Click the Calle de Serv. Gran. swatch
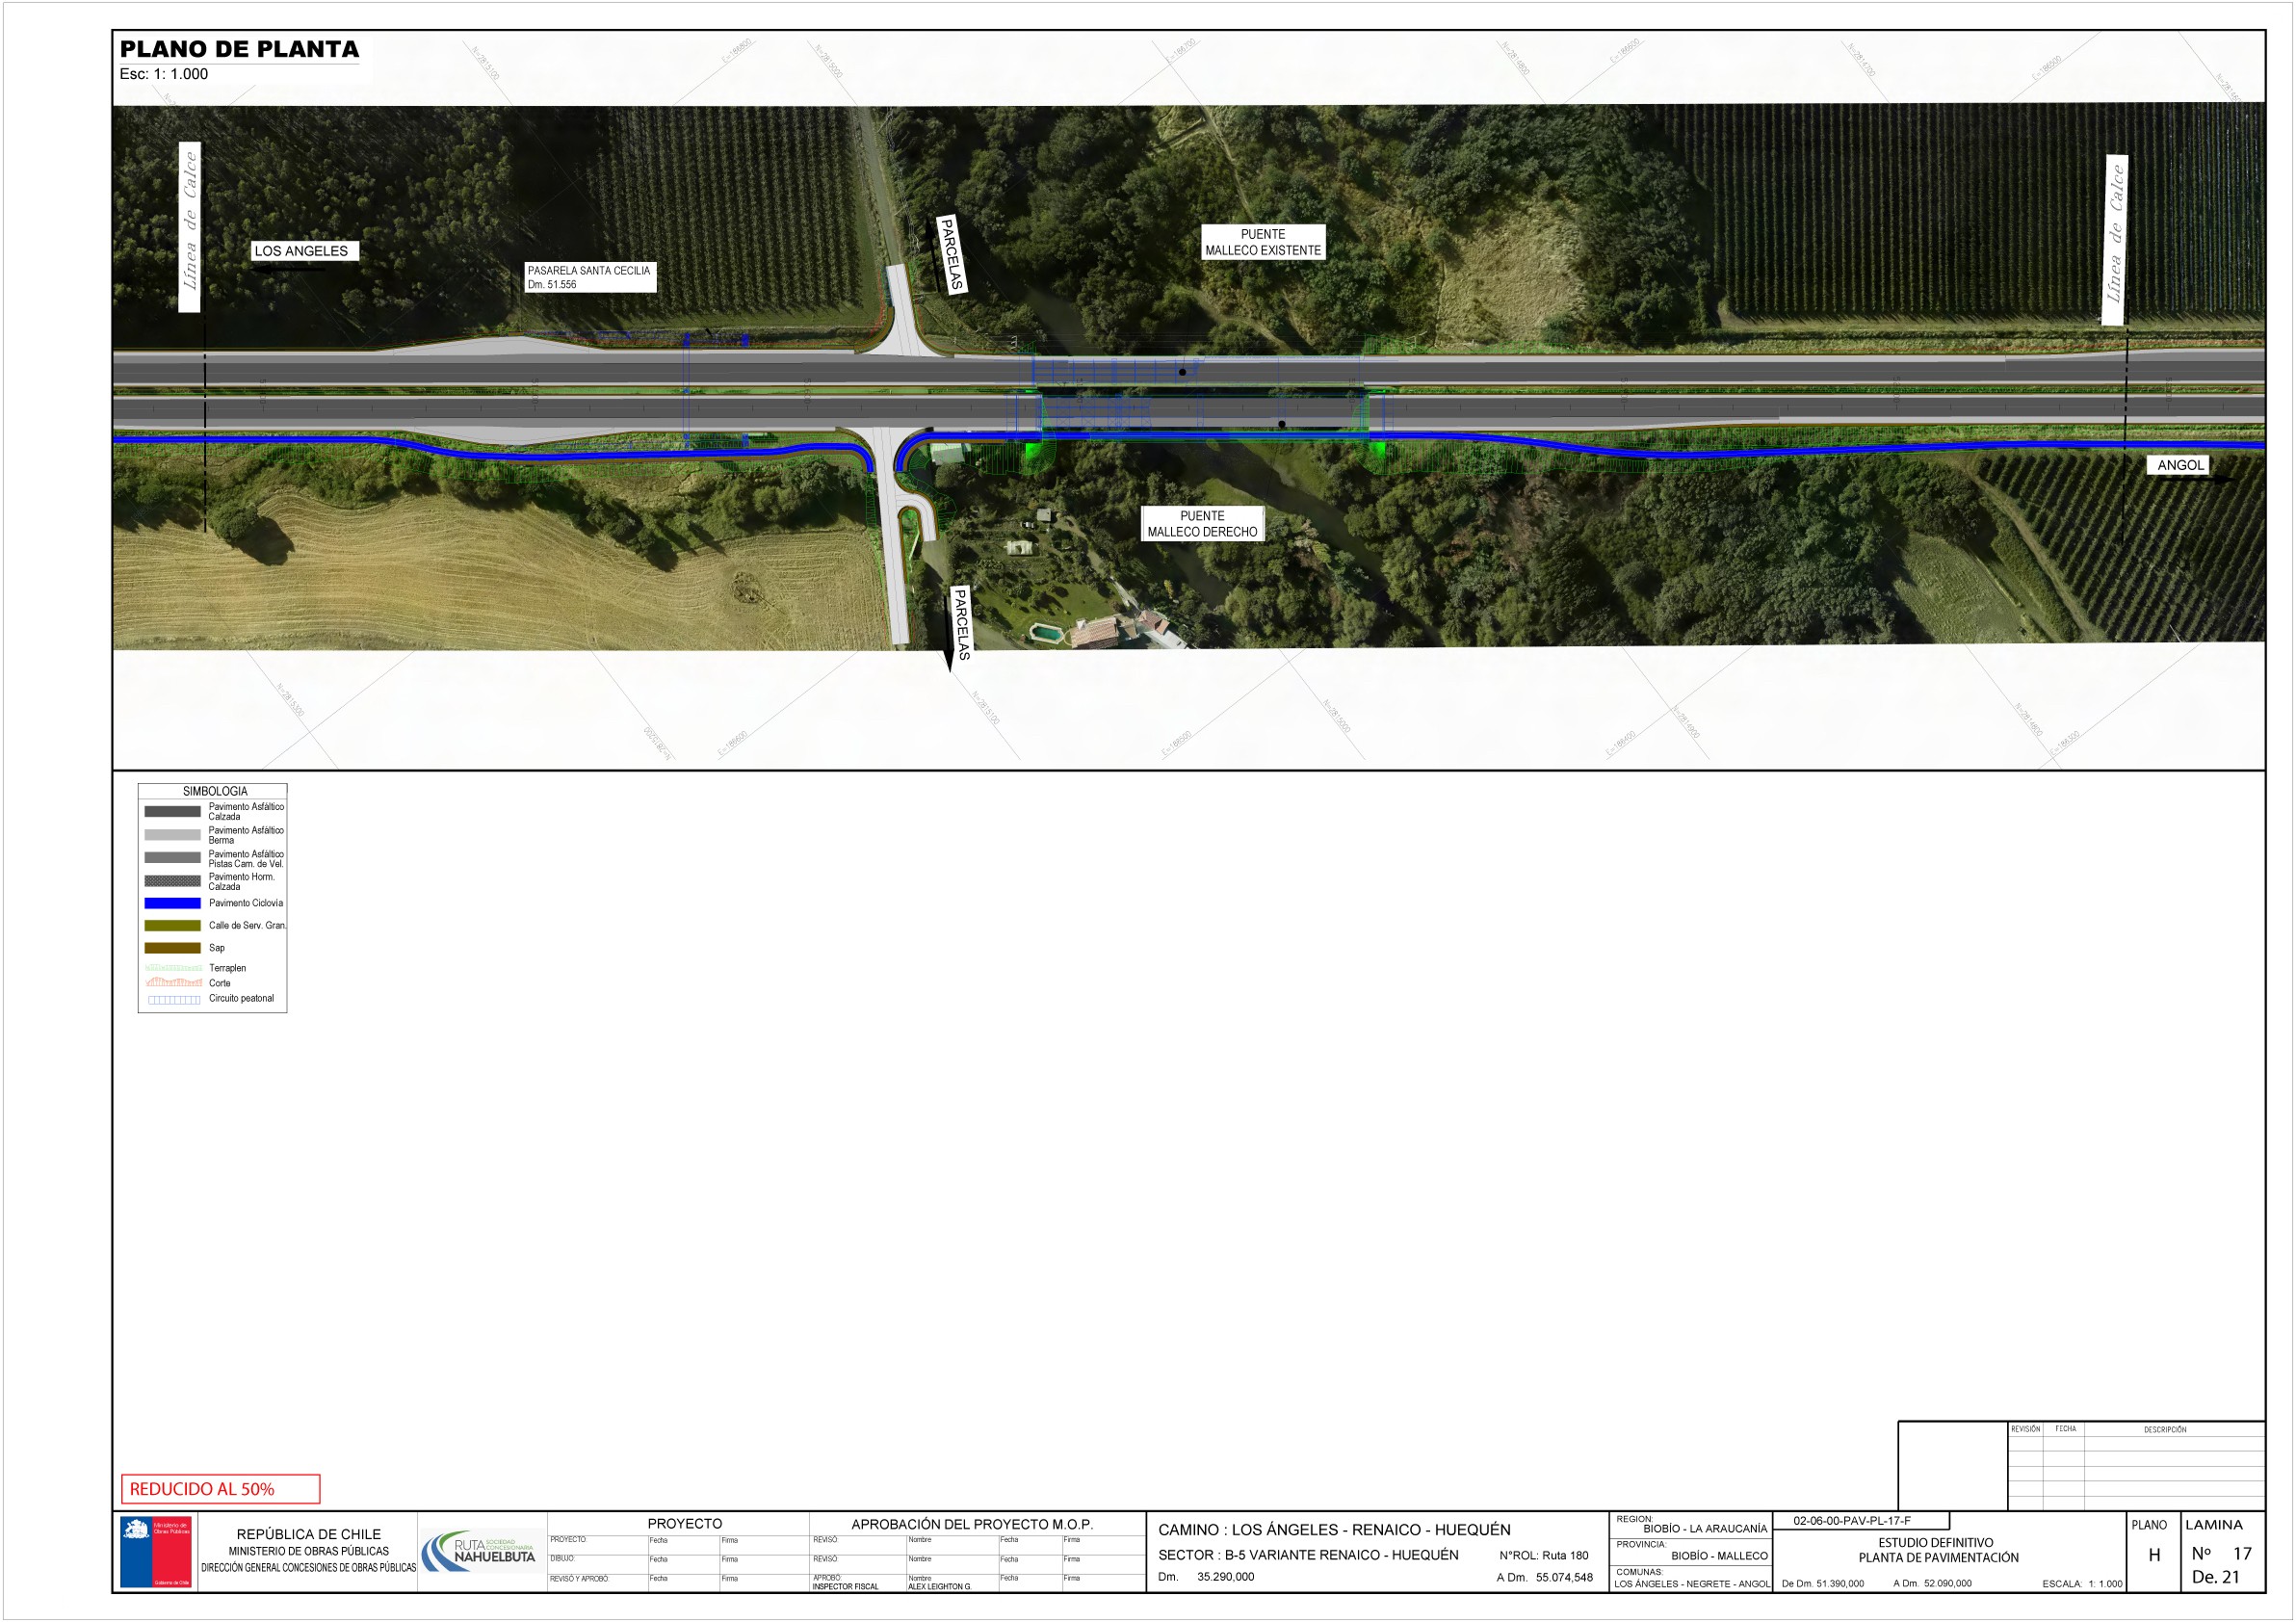Screen dimensions: 2296x1622 click(x=172, y=926)
